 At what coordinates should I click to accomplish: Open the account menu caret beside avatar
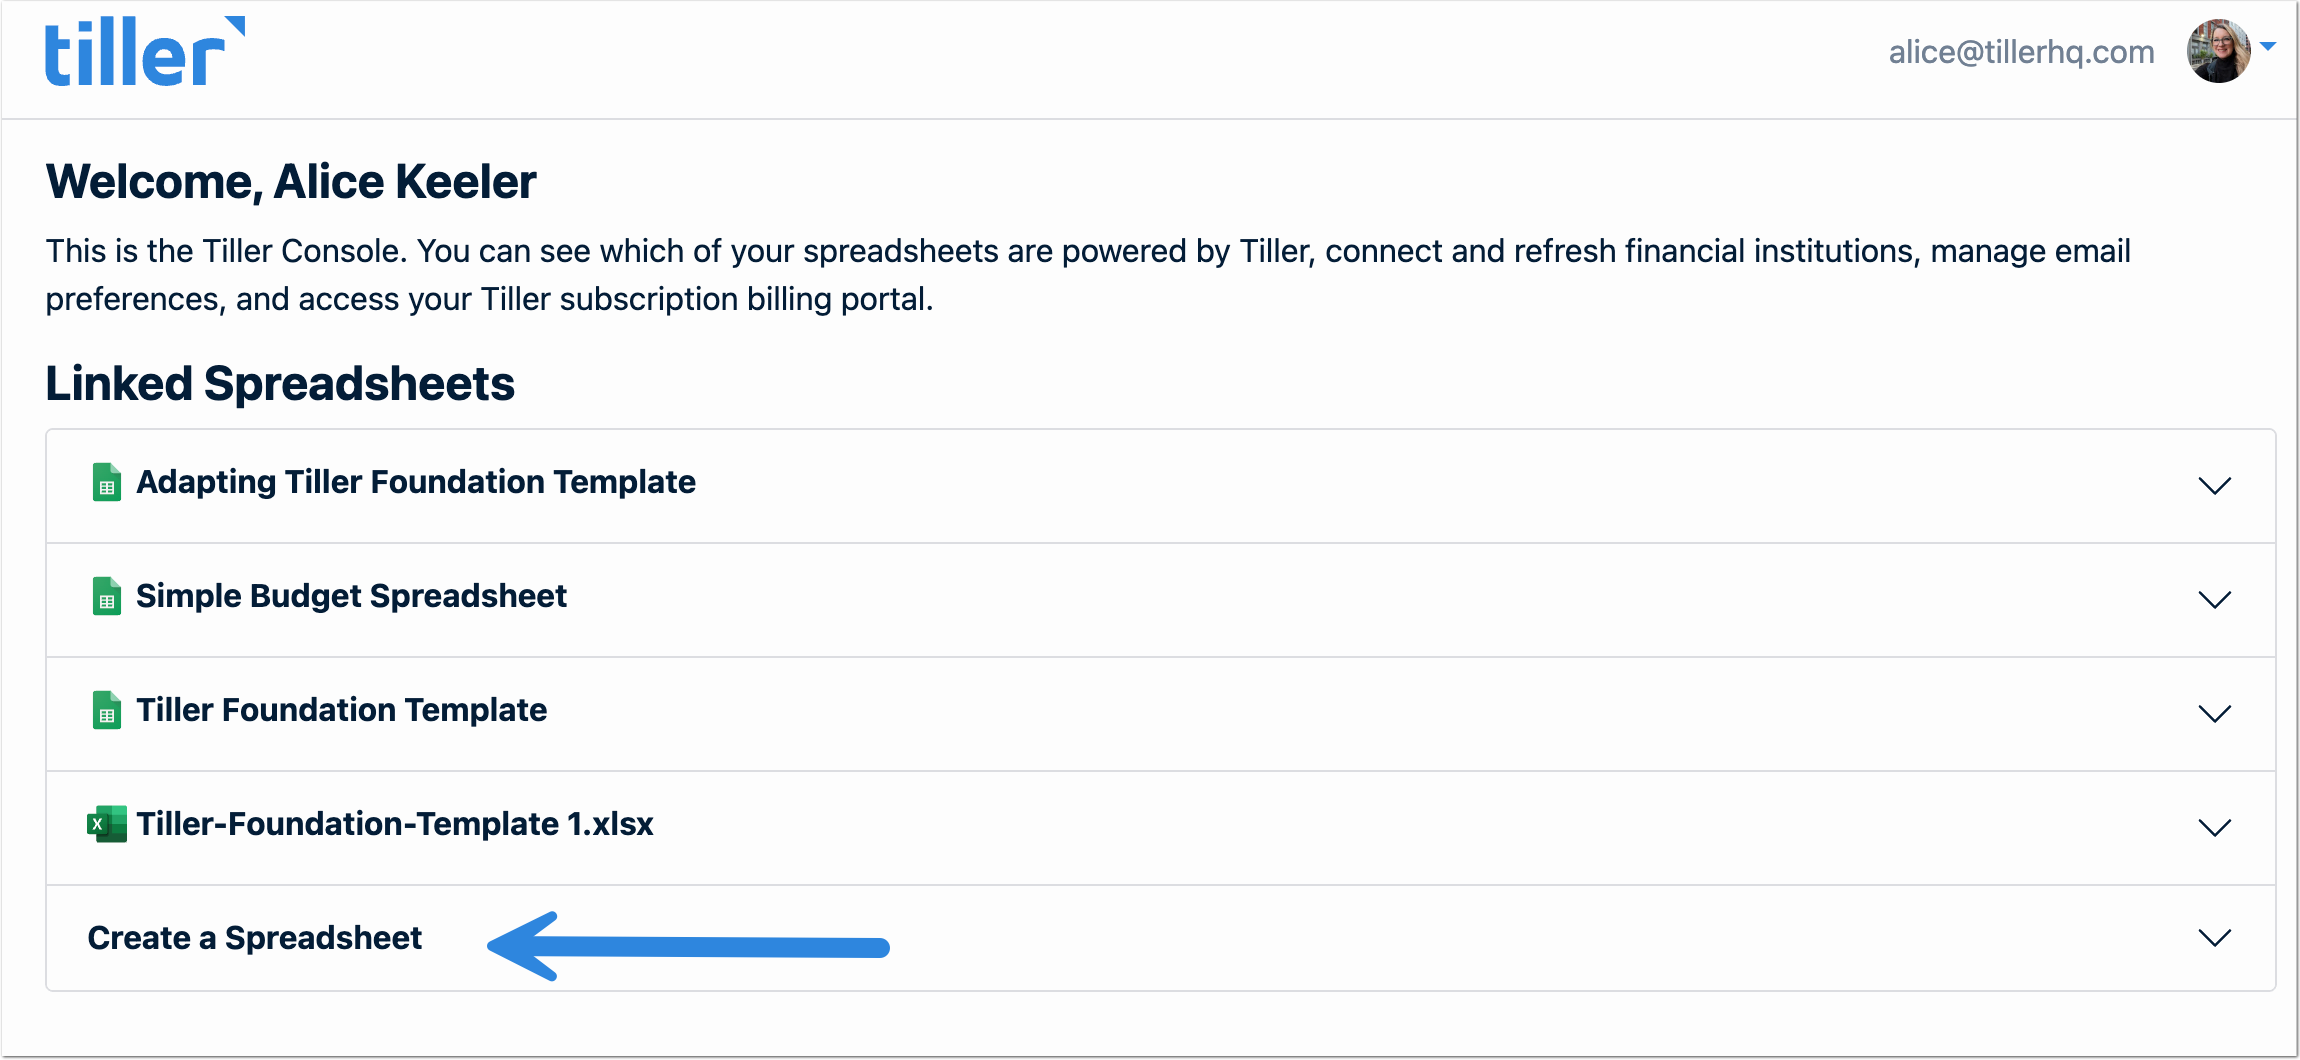[2268, 47]
